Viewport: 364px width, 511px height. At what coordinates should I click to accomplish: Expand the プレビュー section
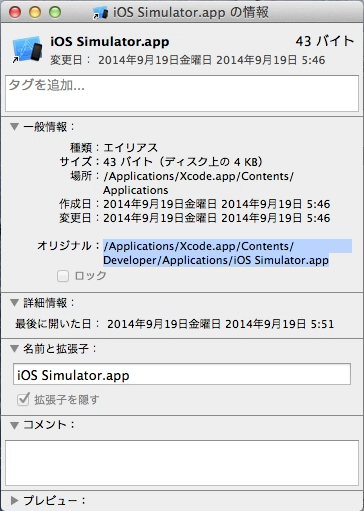coord(14,500)
